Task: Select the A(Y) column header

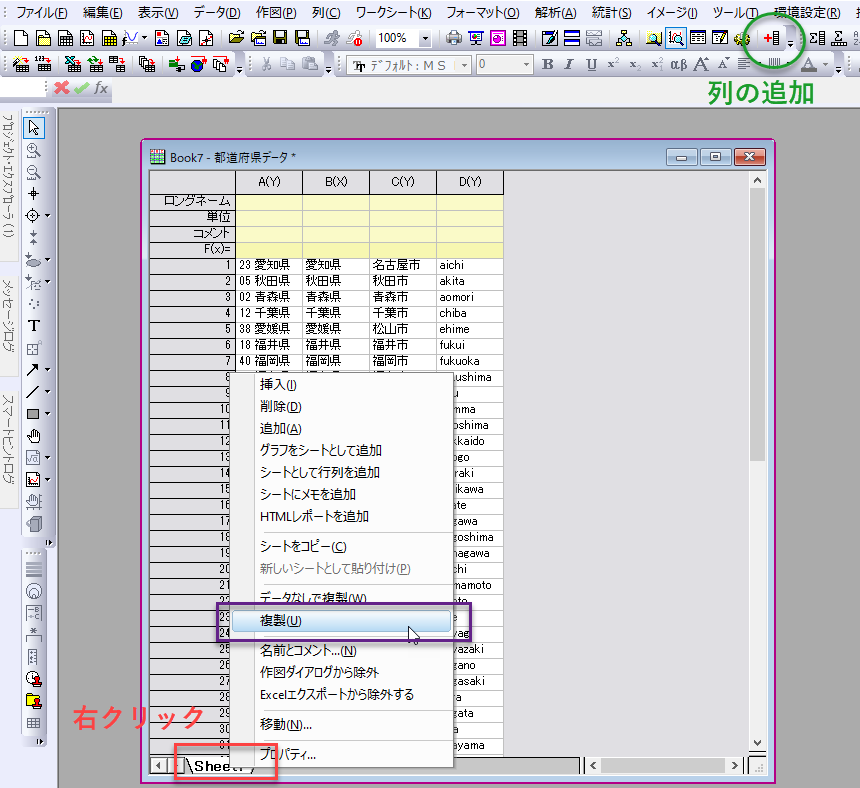Action: tap(269, 182)
